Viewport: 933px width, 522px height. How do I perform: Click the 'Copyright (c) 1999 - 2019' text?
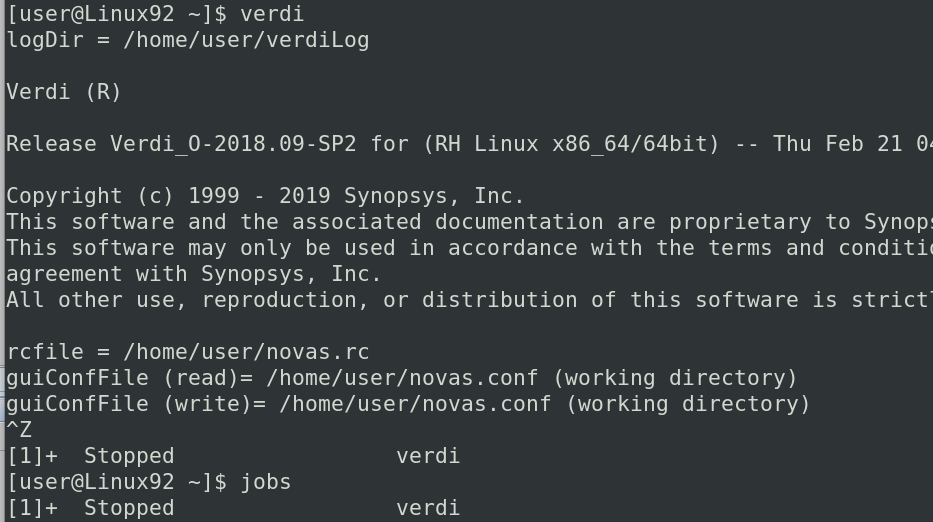[x=168, y=196]
